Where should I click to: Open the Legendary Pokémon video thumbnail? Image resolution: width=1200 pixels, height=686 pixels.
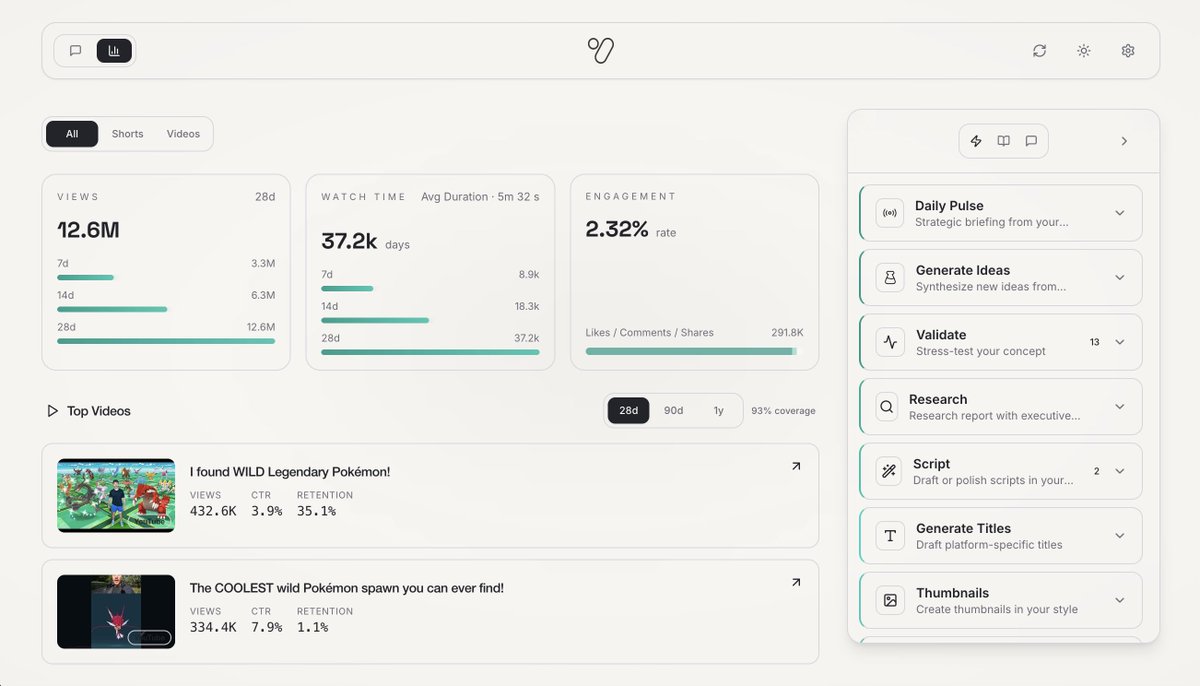point(116,495)
